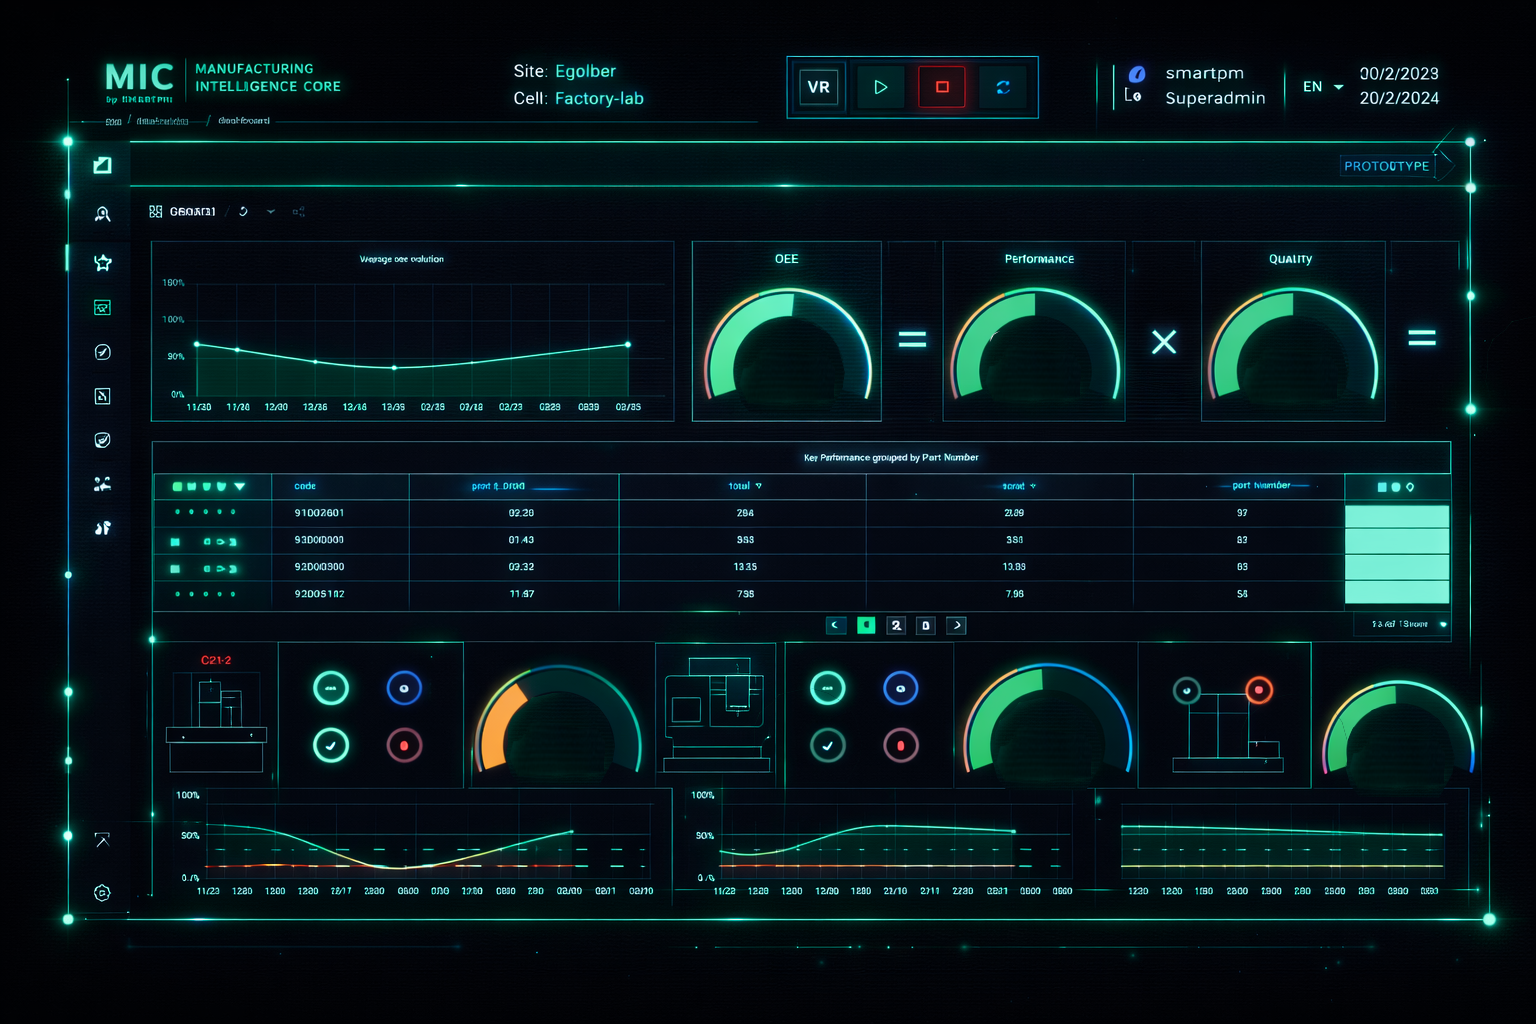
Task: Toggle the green checkmark circle under C21-2
Action: coord(331,745)
